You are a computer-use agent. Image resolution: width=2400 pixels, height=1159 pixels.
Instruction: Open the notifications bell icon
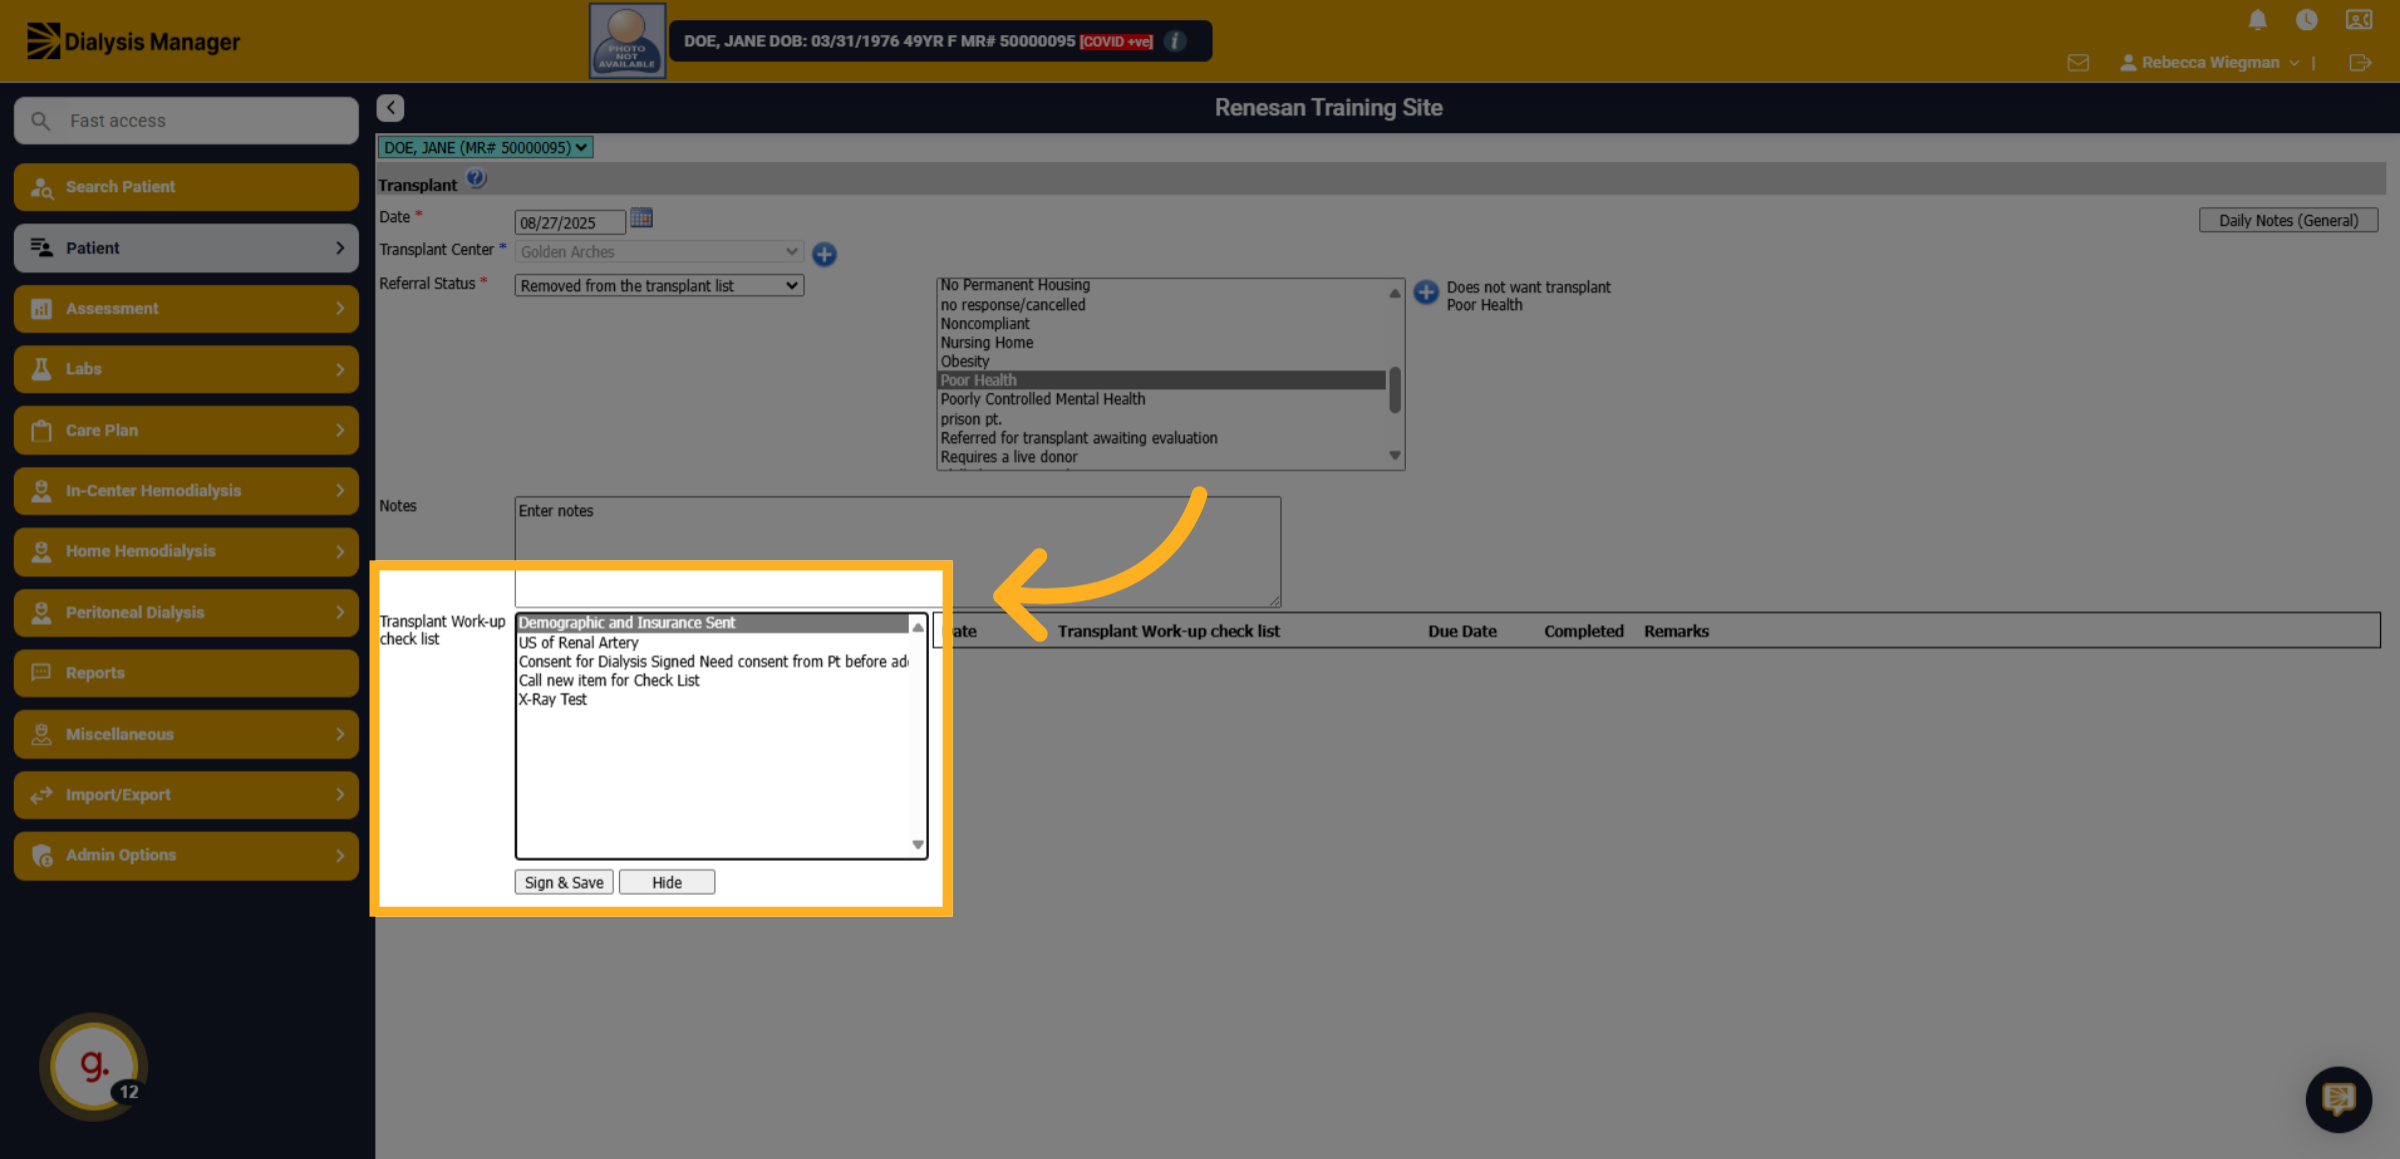click(x=2257, y=20)
